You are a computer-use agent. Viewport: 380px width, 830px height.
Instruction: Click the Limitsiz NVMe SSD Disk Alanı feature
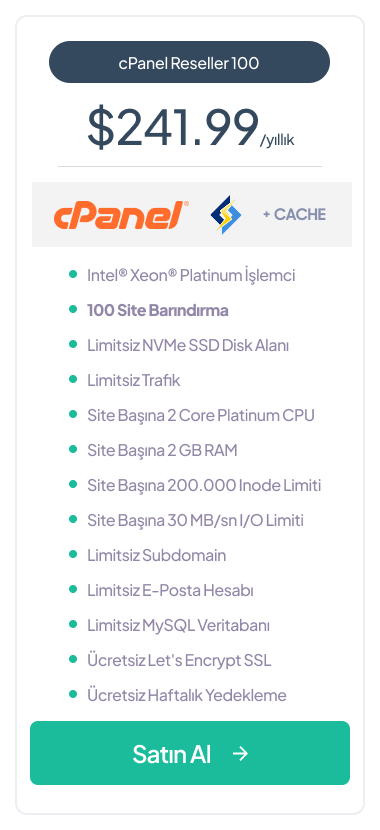click(x=188, y=345)
